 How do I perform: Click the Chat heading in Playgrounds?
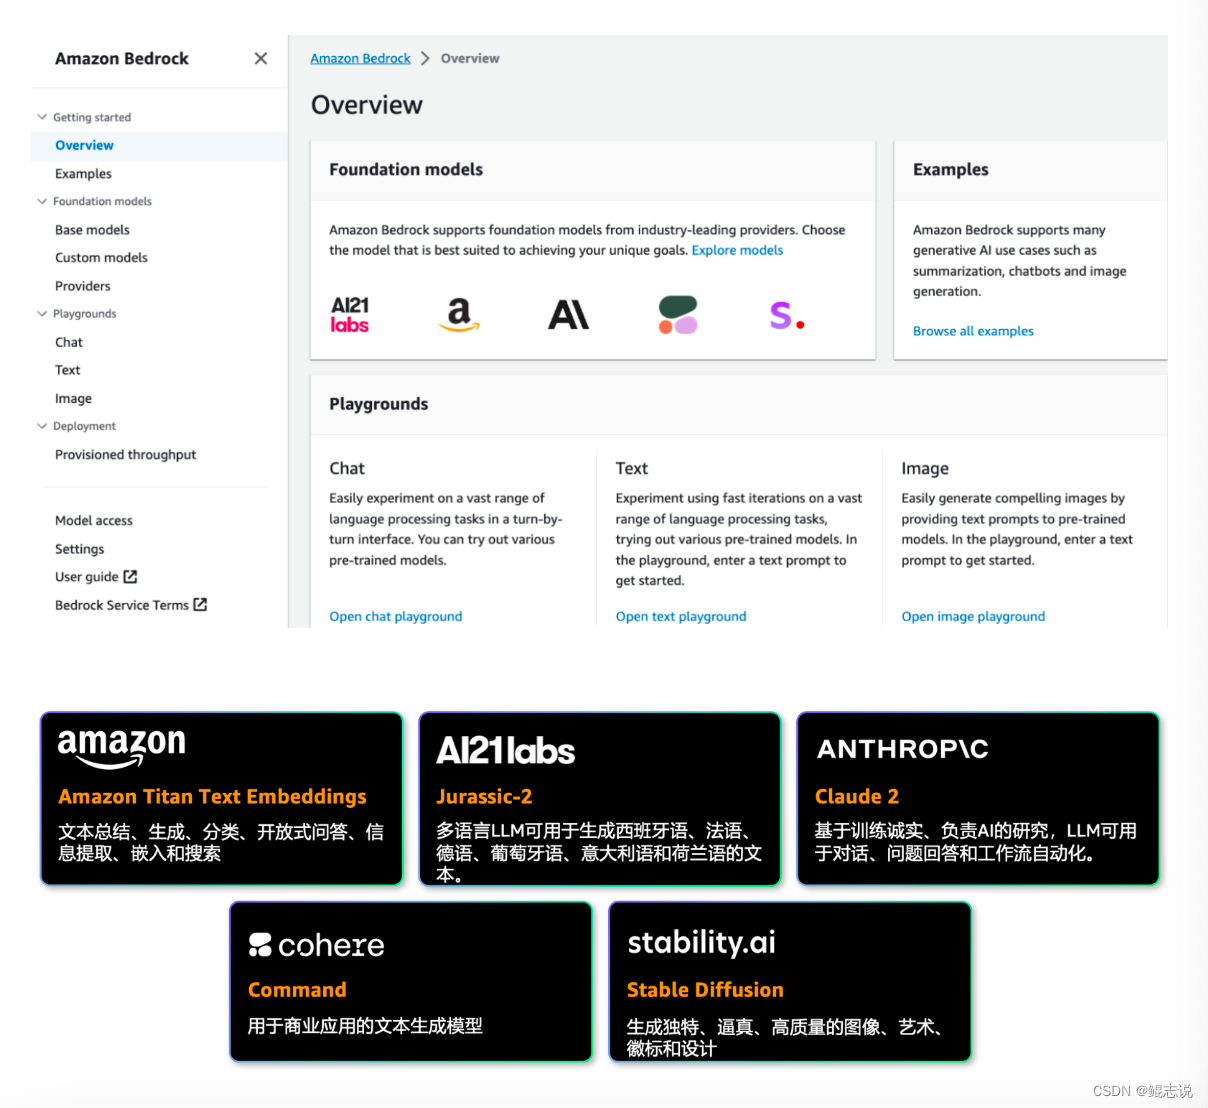coord(347,468)
